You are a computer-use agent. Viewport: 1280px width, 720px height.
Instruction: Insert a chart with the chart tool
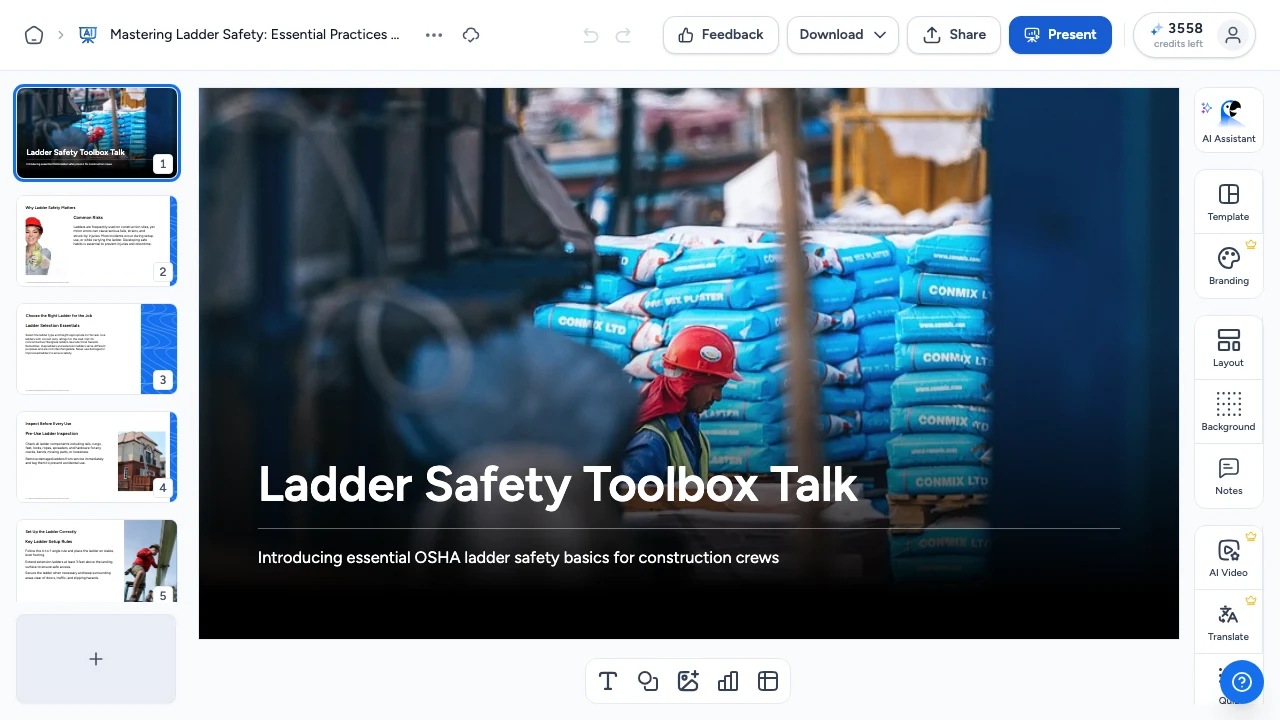(728, 681)
